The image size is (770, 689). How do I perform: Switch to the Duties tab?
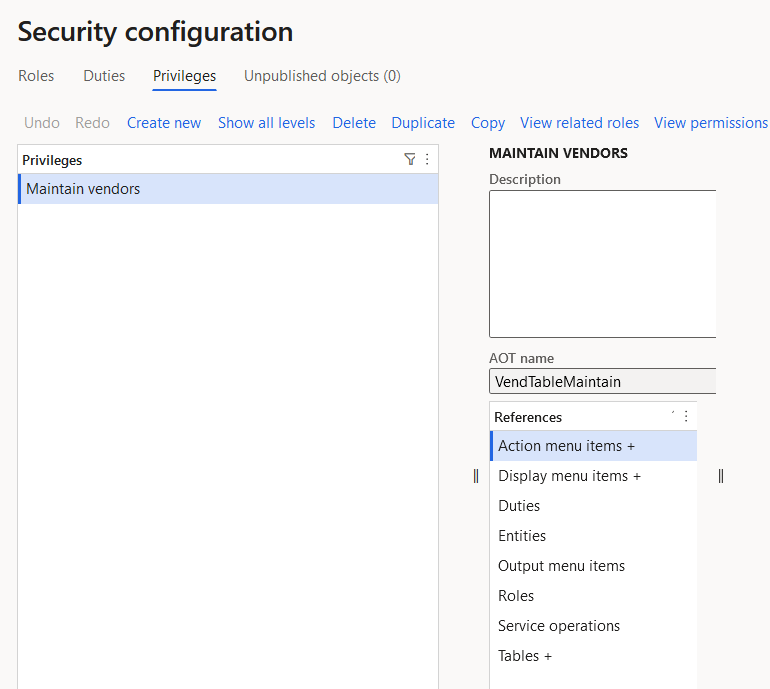(104, 76)
